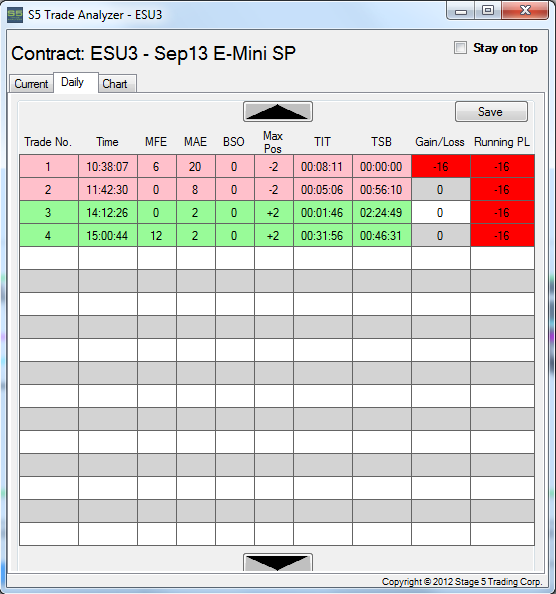Screen dimensions: 556x594
Task: Click the red Gain/Loss -16 cell in trade 1
Action: 441,166
